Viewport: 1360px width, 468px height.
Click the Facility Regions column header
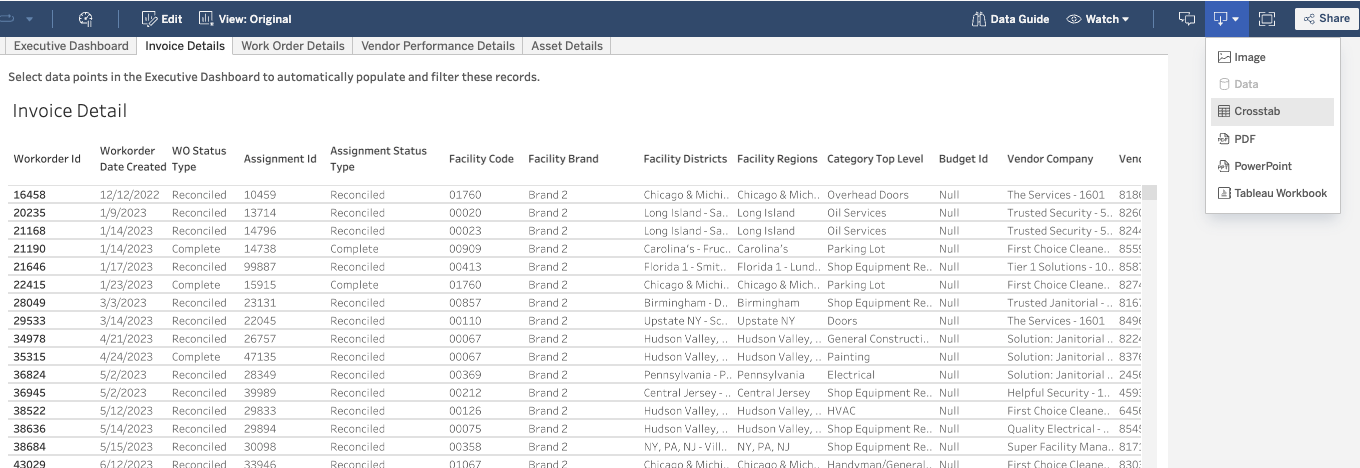tap(777, 159)
